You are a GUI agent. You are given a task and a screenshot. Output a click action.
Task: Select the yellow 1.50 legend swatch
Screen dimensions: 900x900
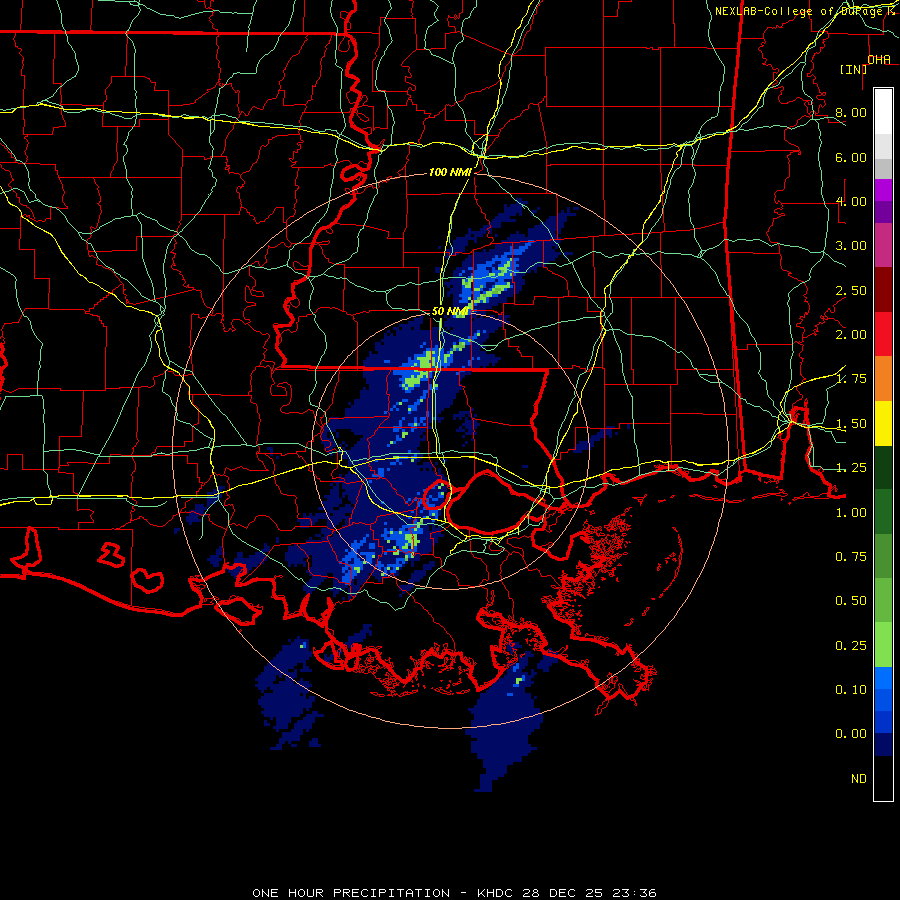click(x=883, y=423)
